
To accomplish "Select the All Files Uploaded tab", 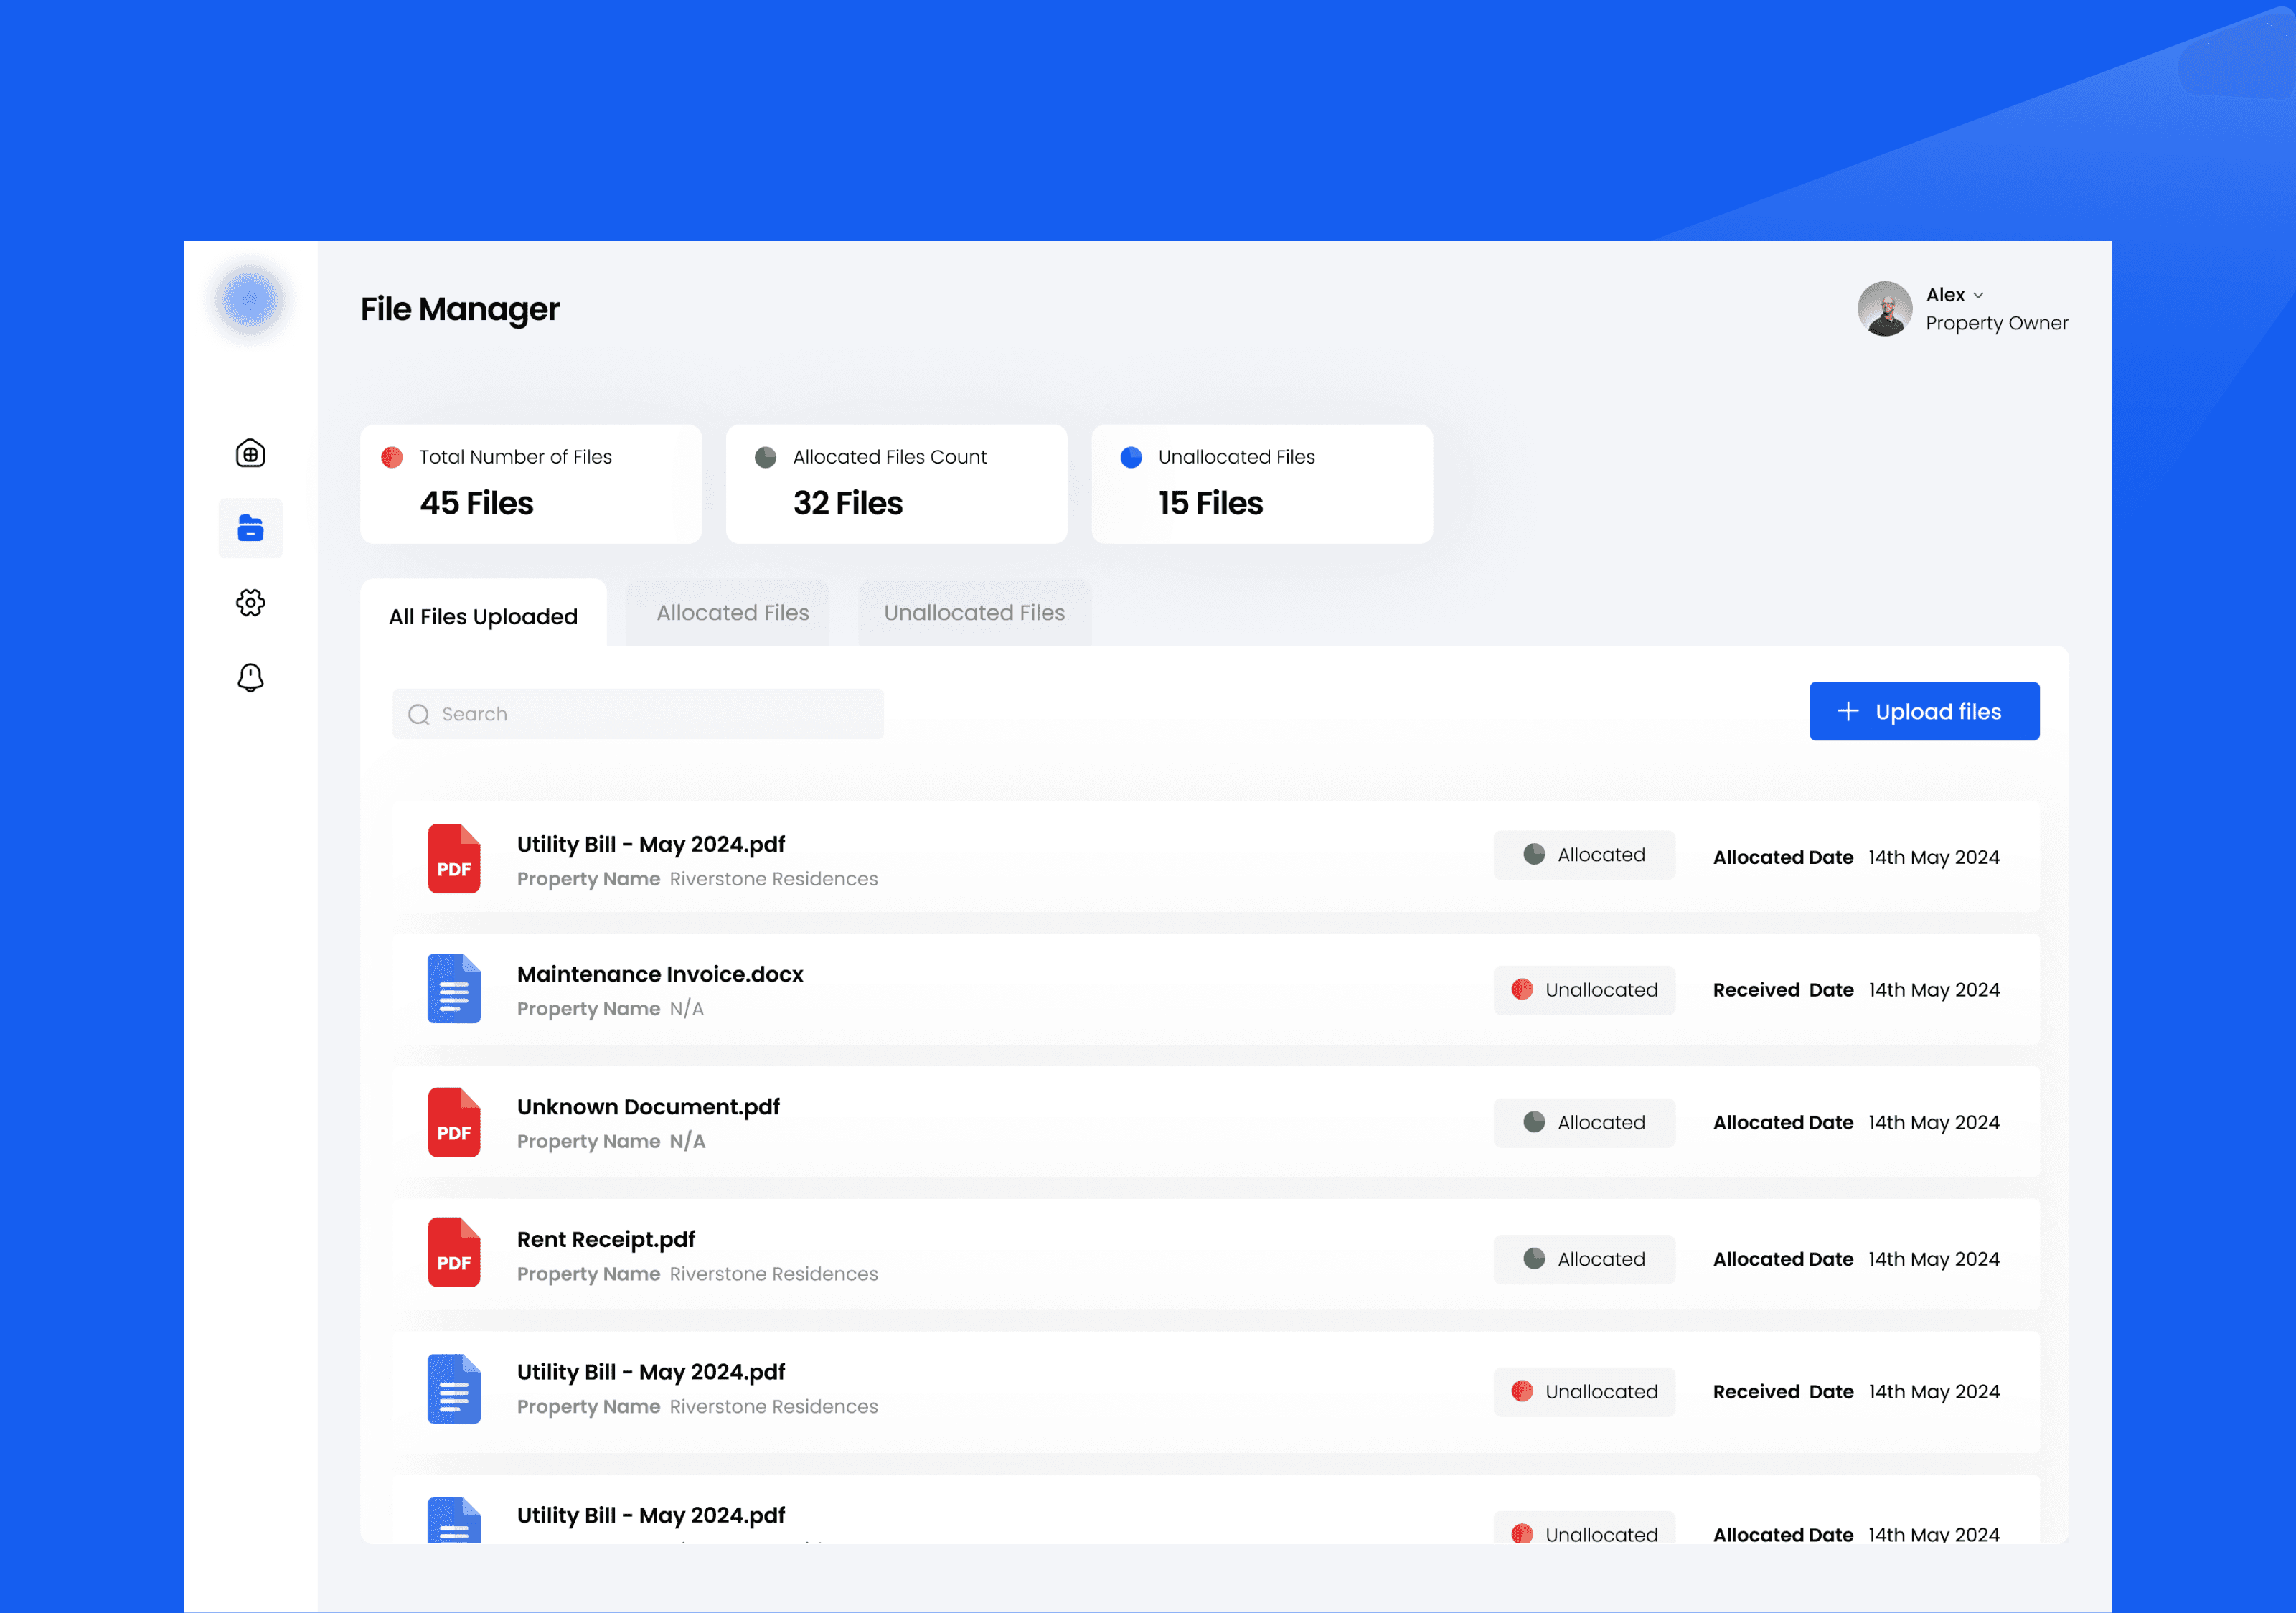I will coord(483,616).
